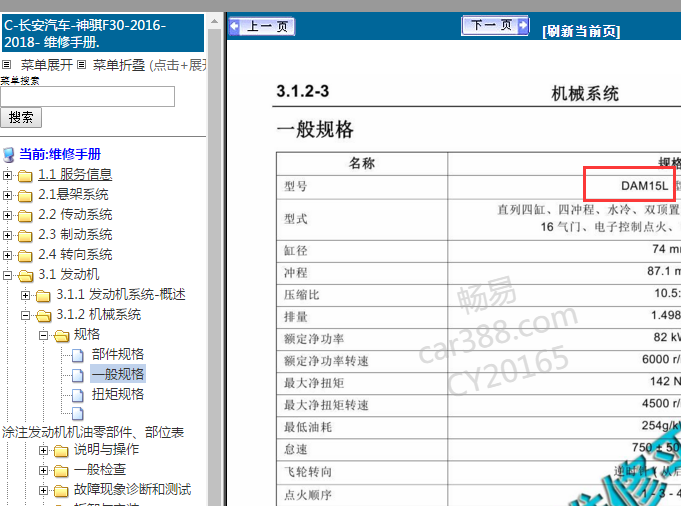Click the 搜索 search button
Screen dimensions: 681x506
(21, 117)
